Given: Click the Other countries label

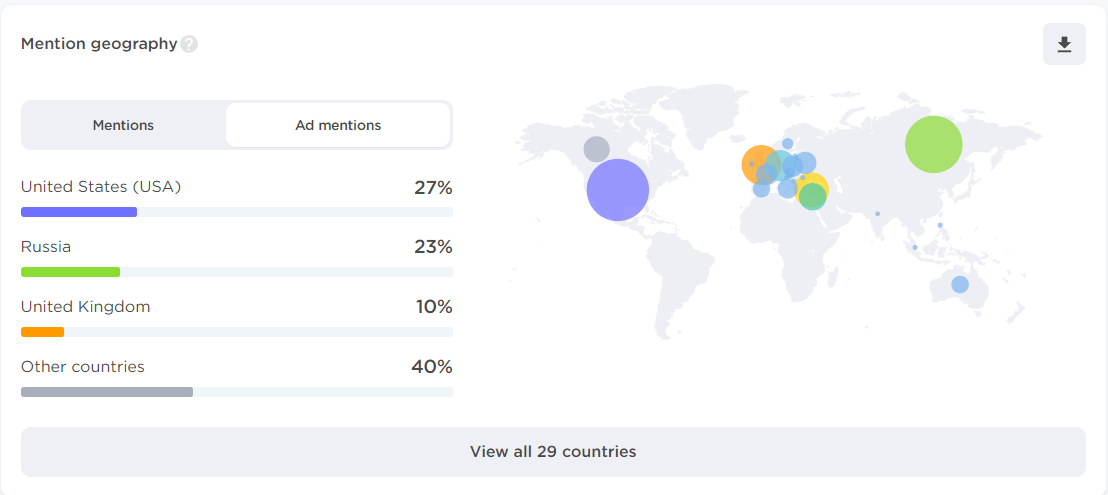Looking at the screenshot, I should pyautogui.click(x=83, y=367).
